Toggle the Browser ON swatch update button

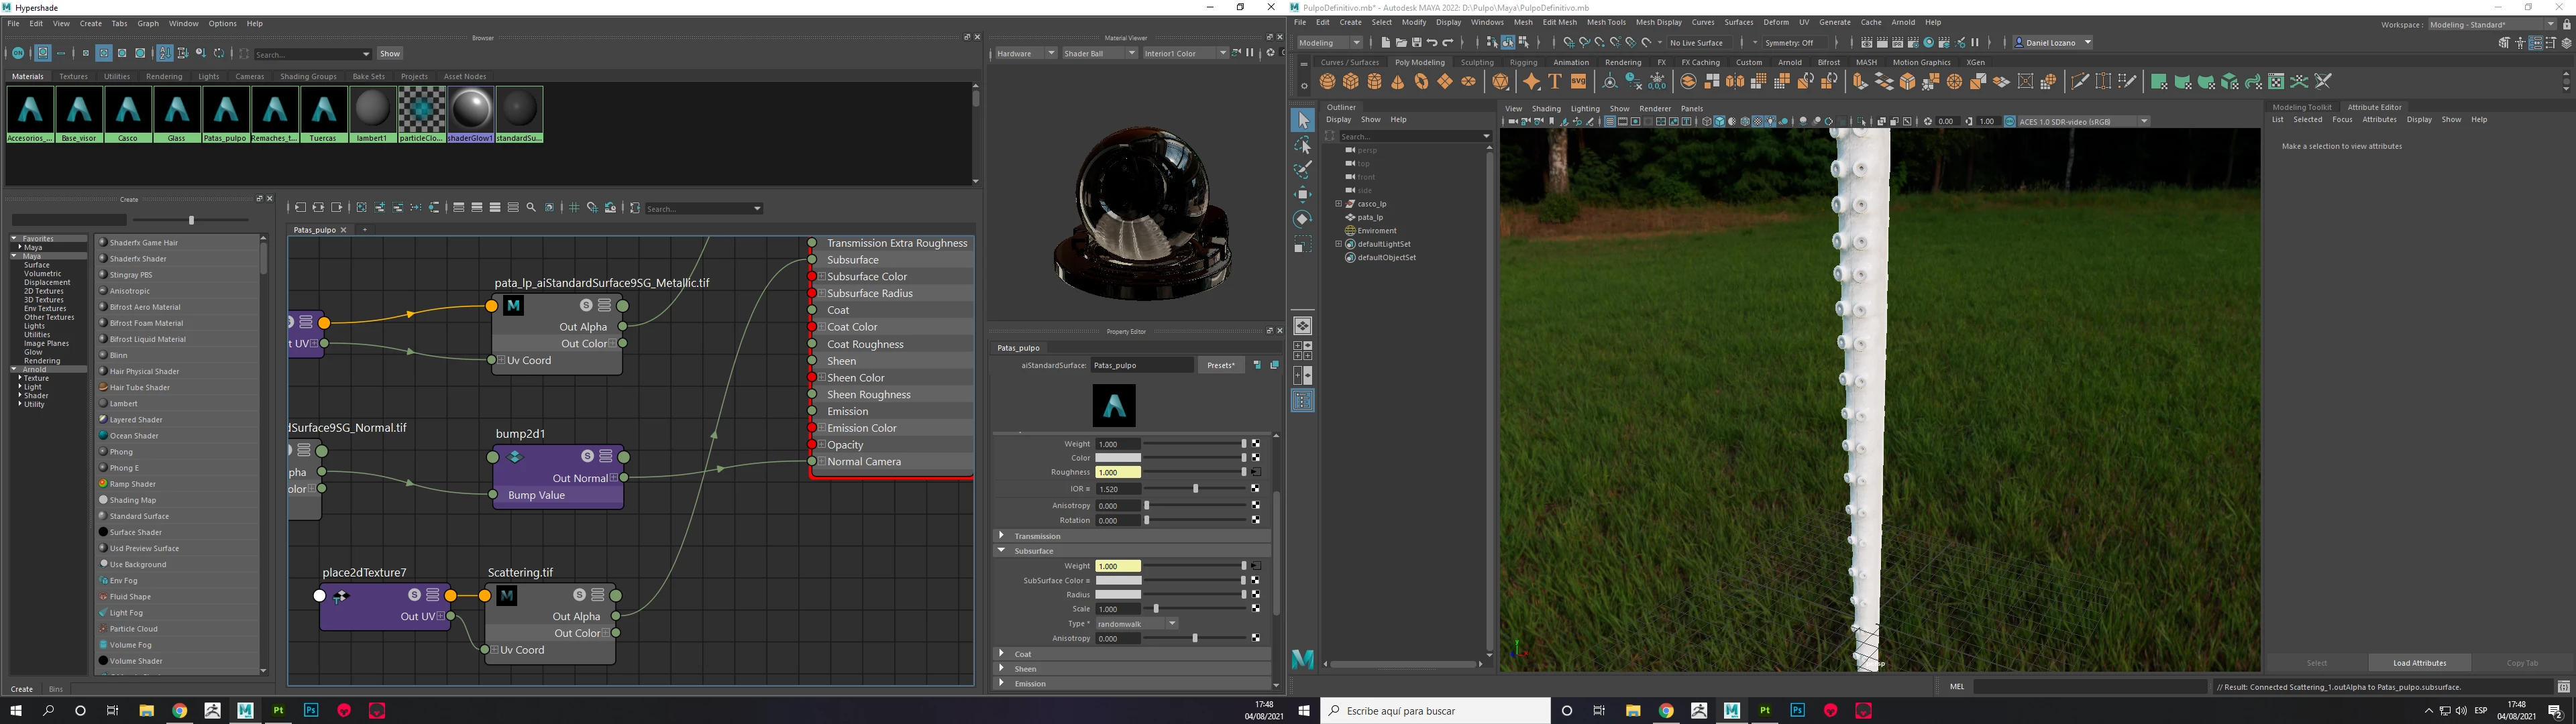18,53
